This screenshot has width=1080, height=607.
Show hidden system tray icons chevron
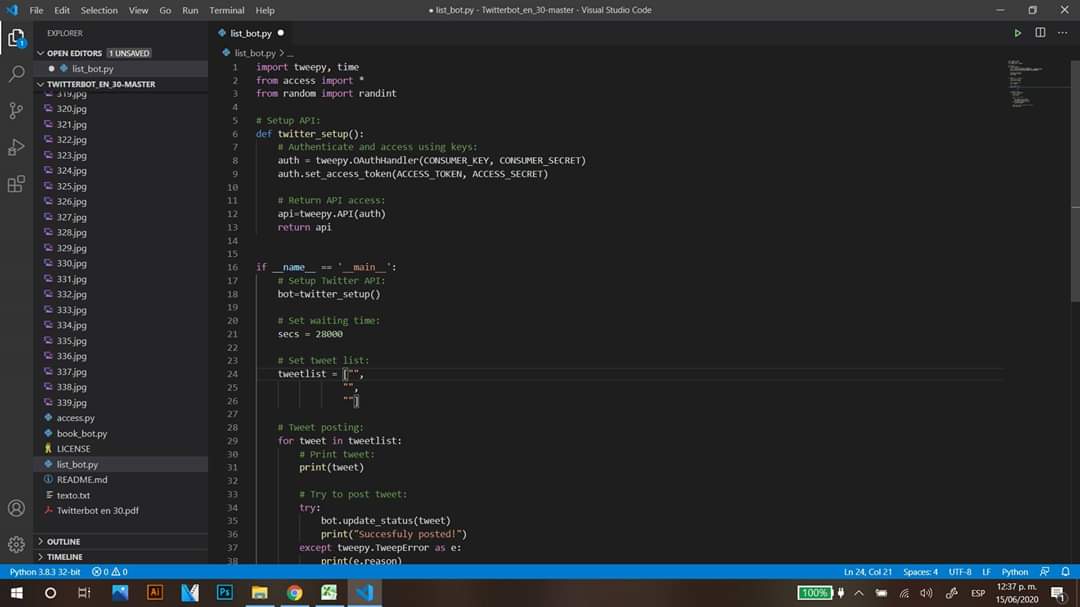859,593
